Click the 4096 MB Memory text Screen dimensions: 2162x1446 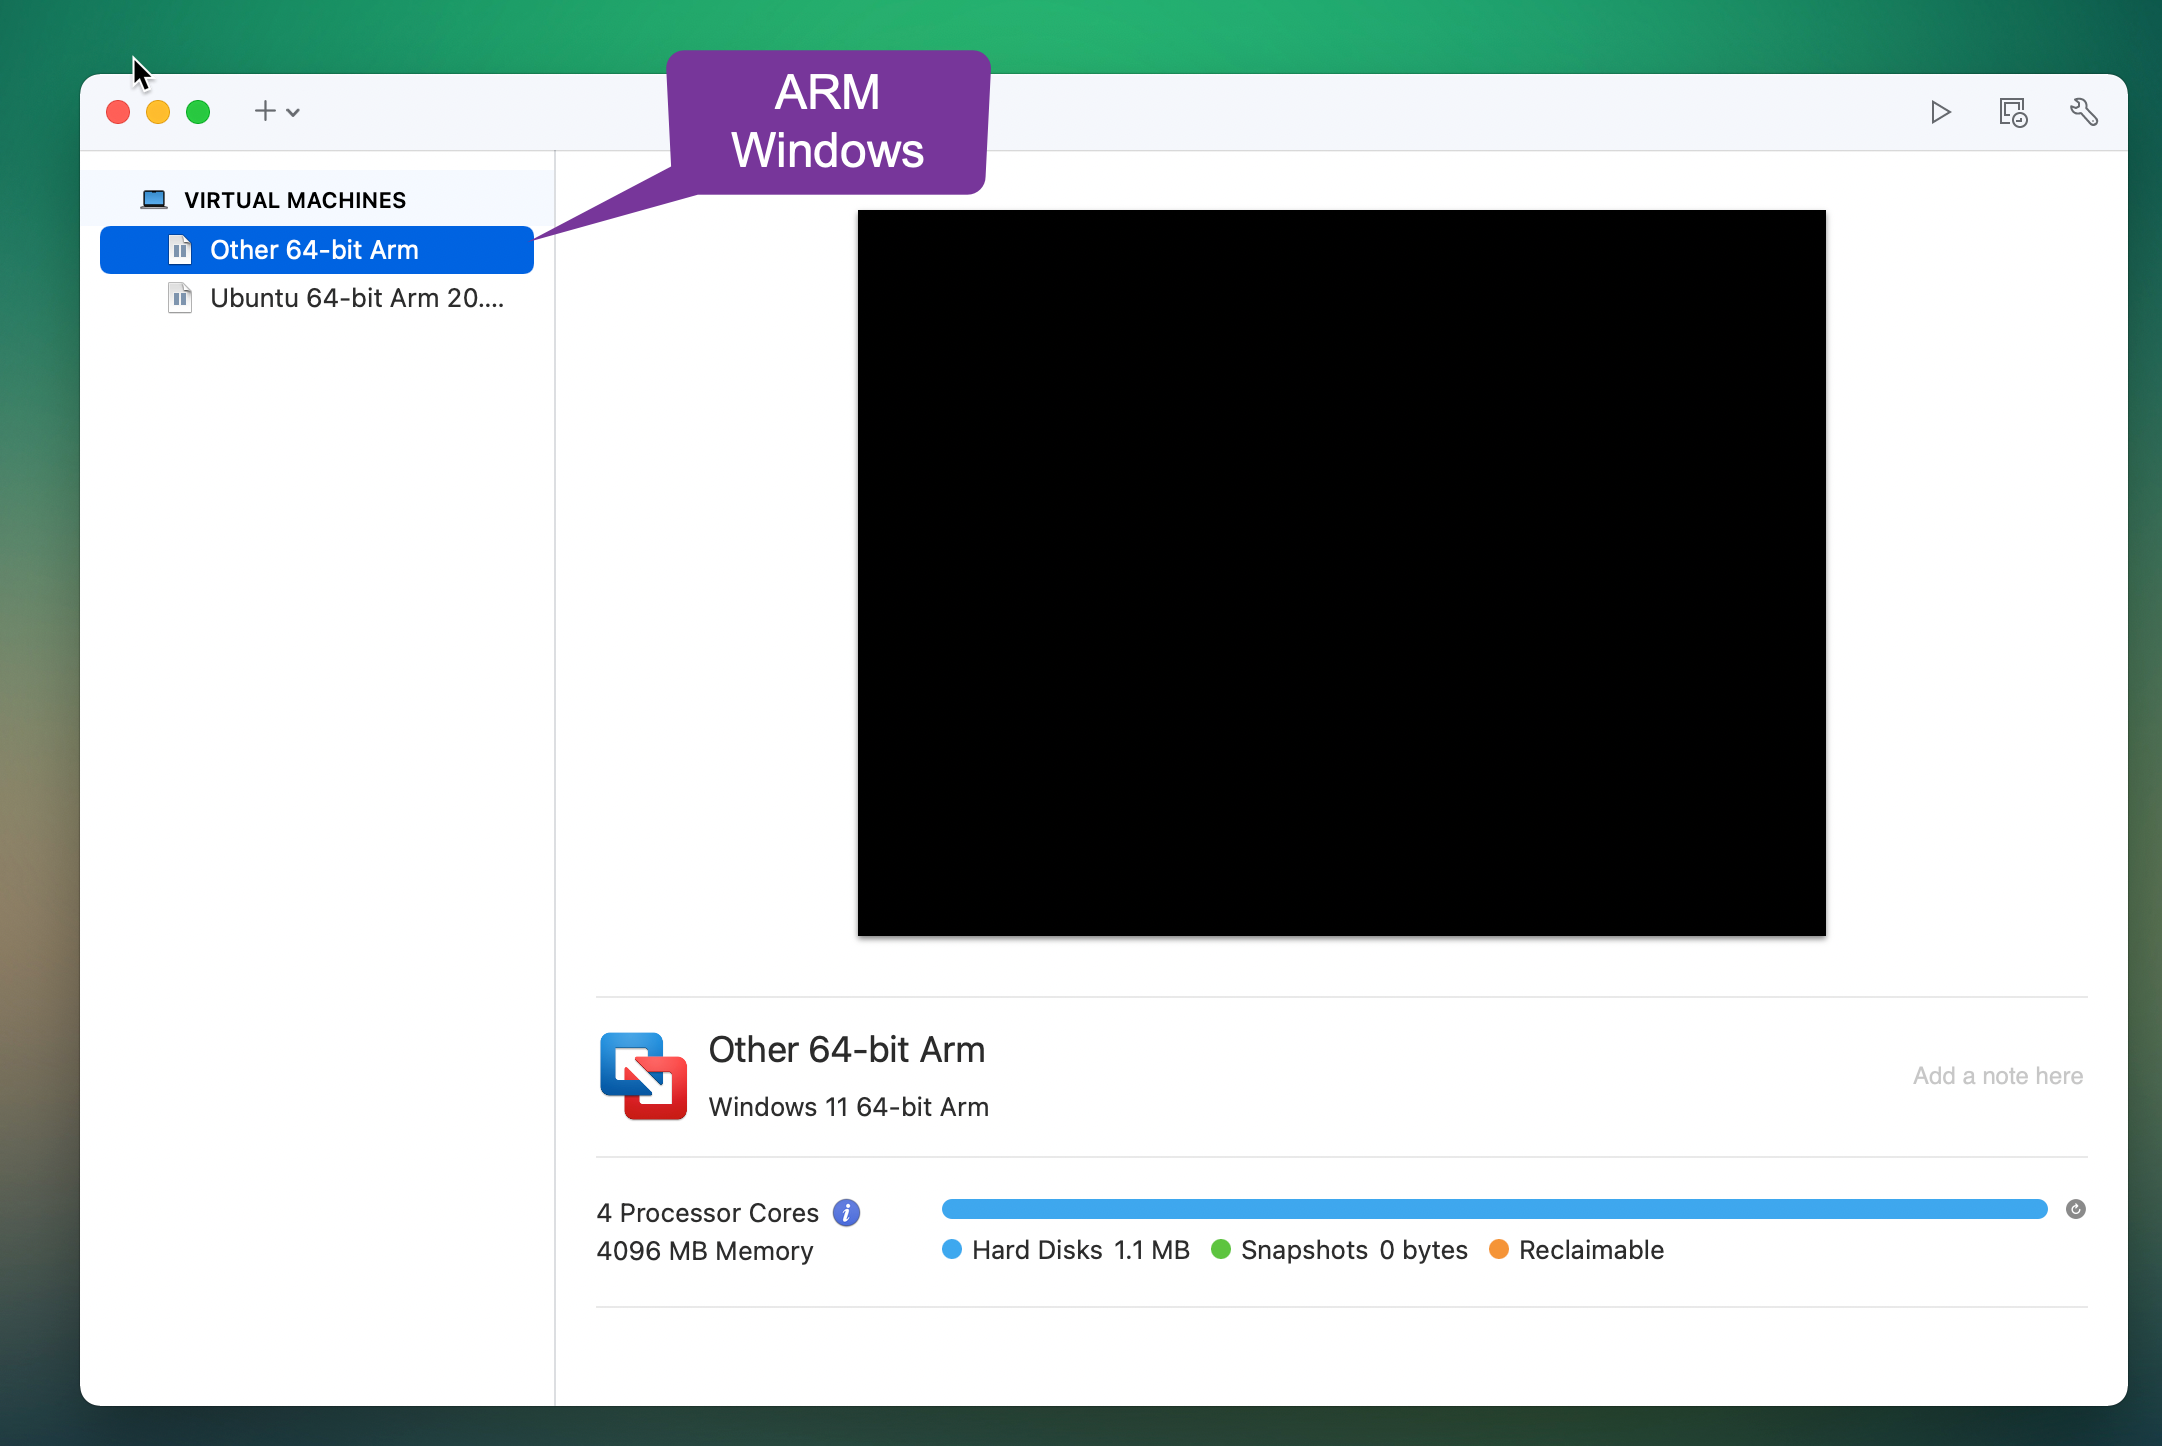tap(705, 1251)
